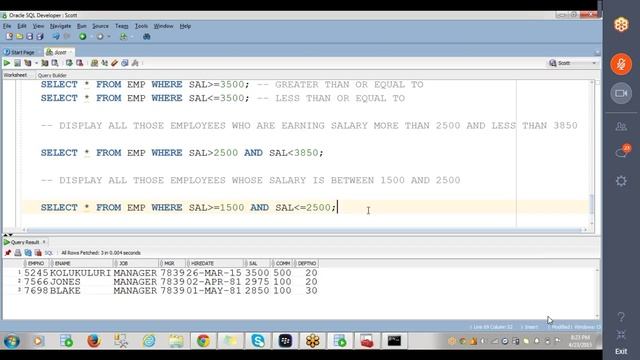Image resolution: width=640 pixels, height=360 pixels.
Task: Open the Debug icon's dropdown arrow
Action: pyautogui.click(x=109, y=36)
